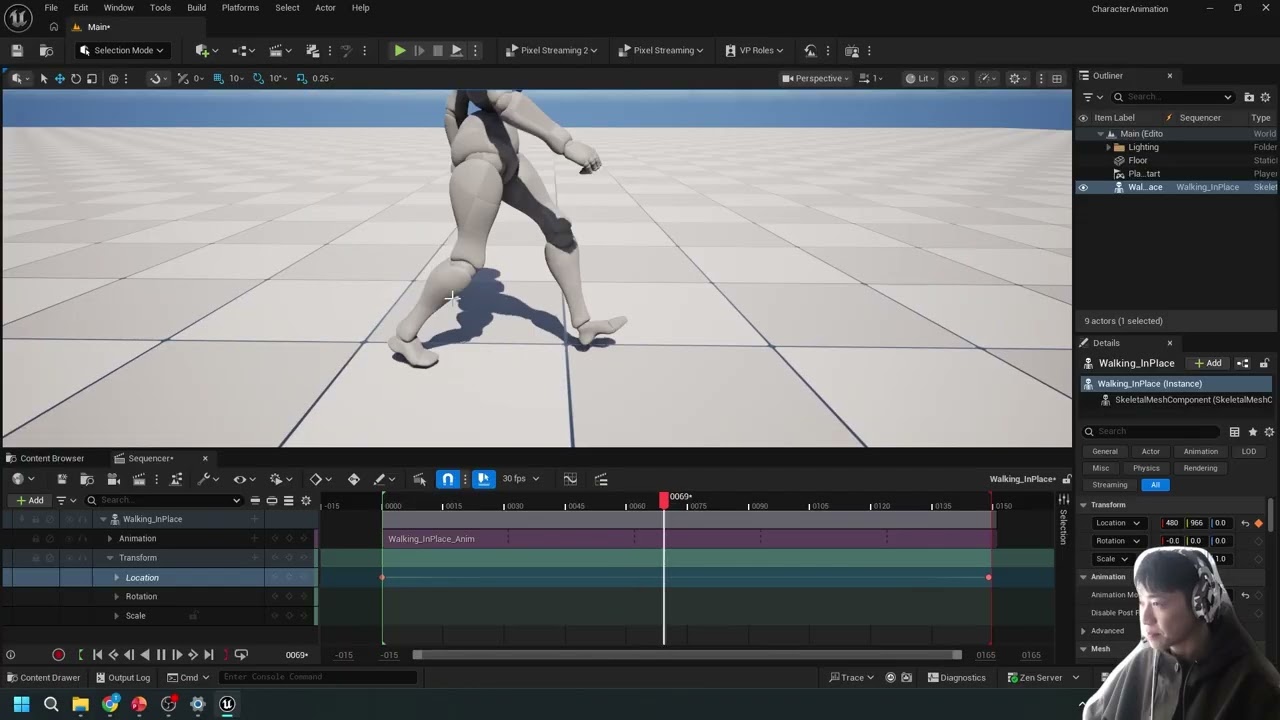
Task: Save the sequence in the Sequencer toolbar
Action: point(61,479)
